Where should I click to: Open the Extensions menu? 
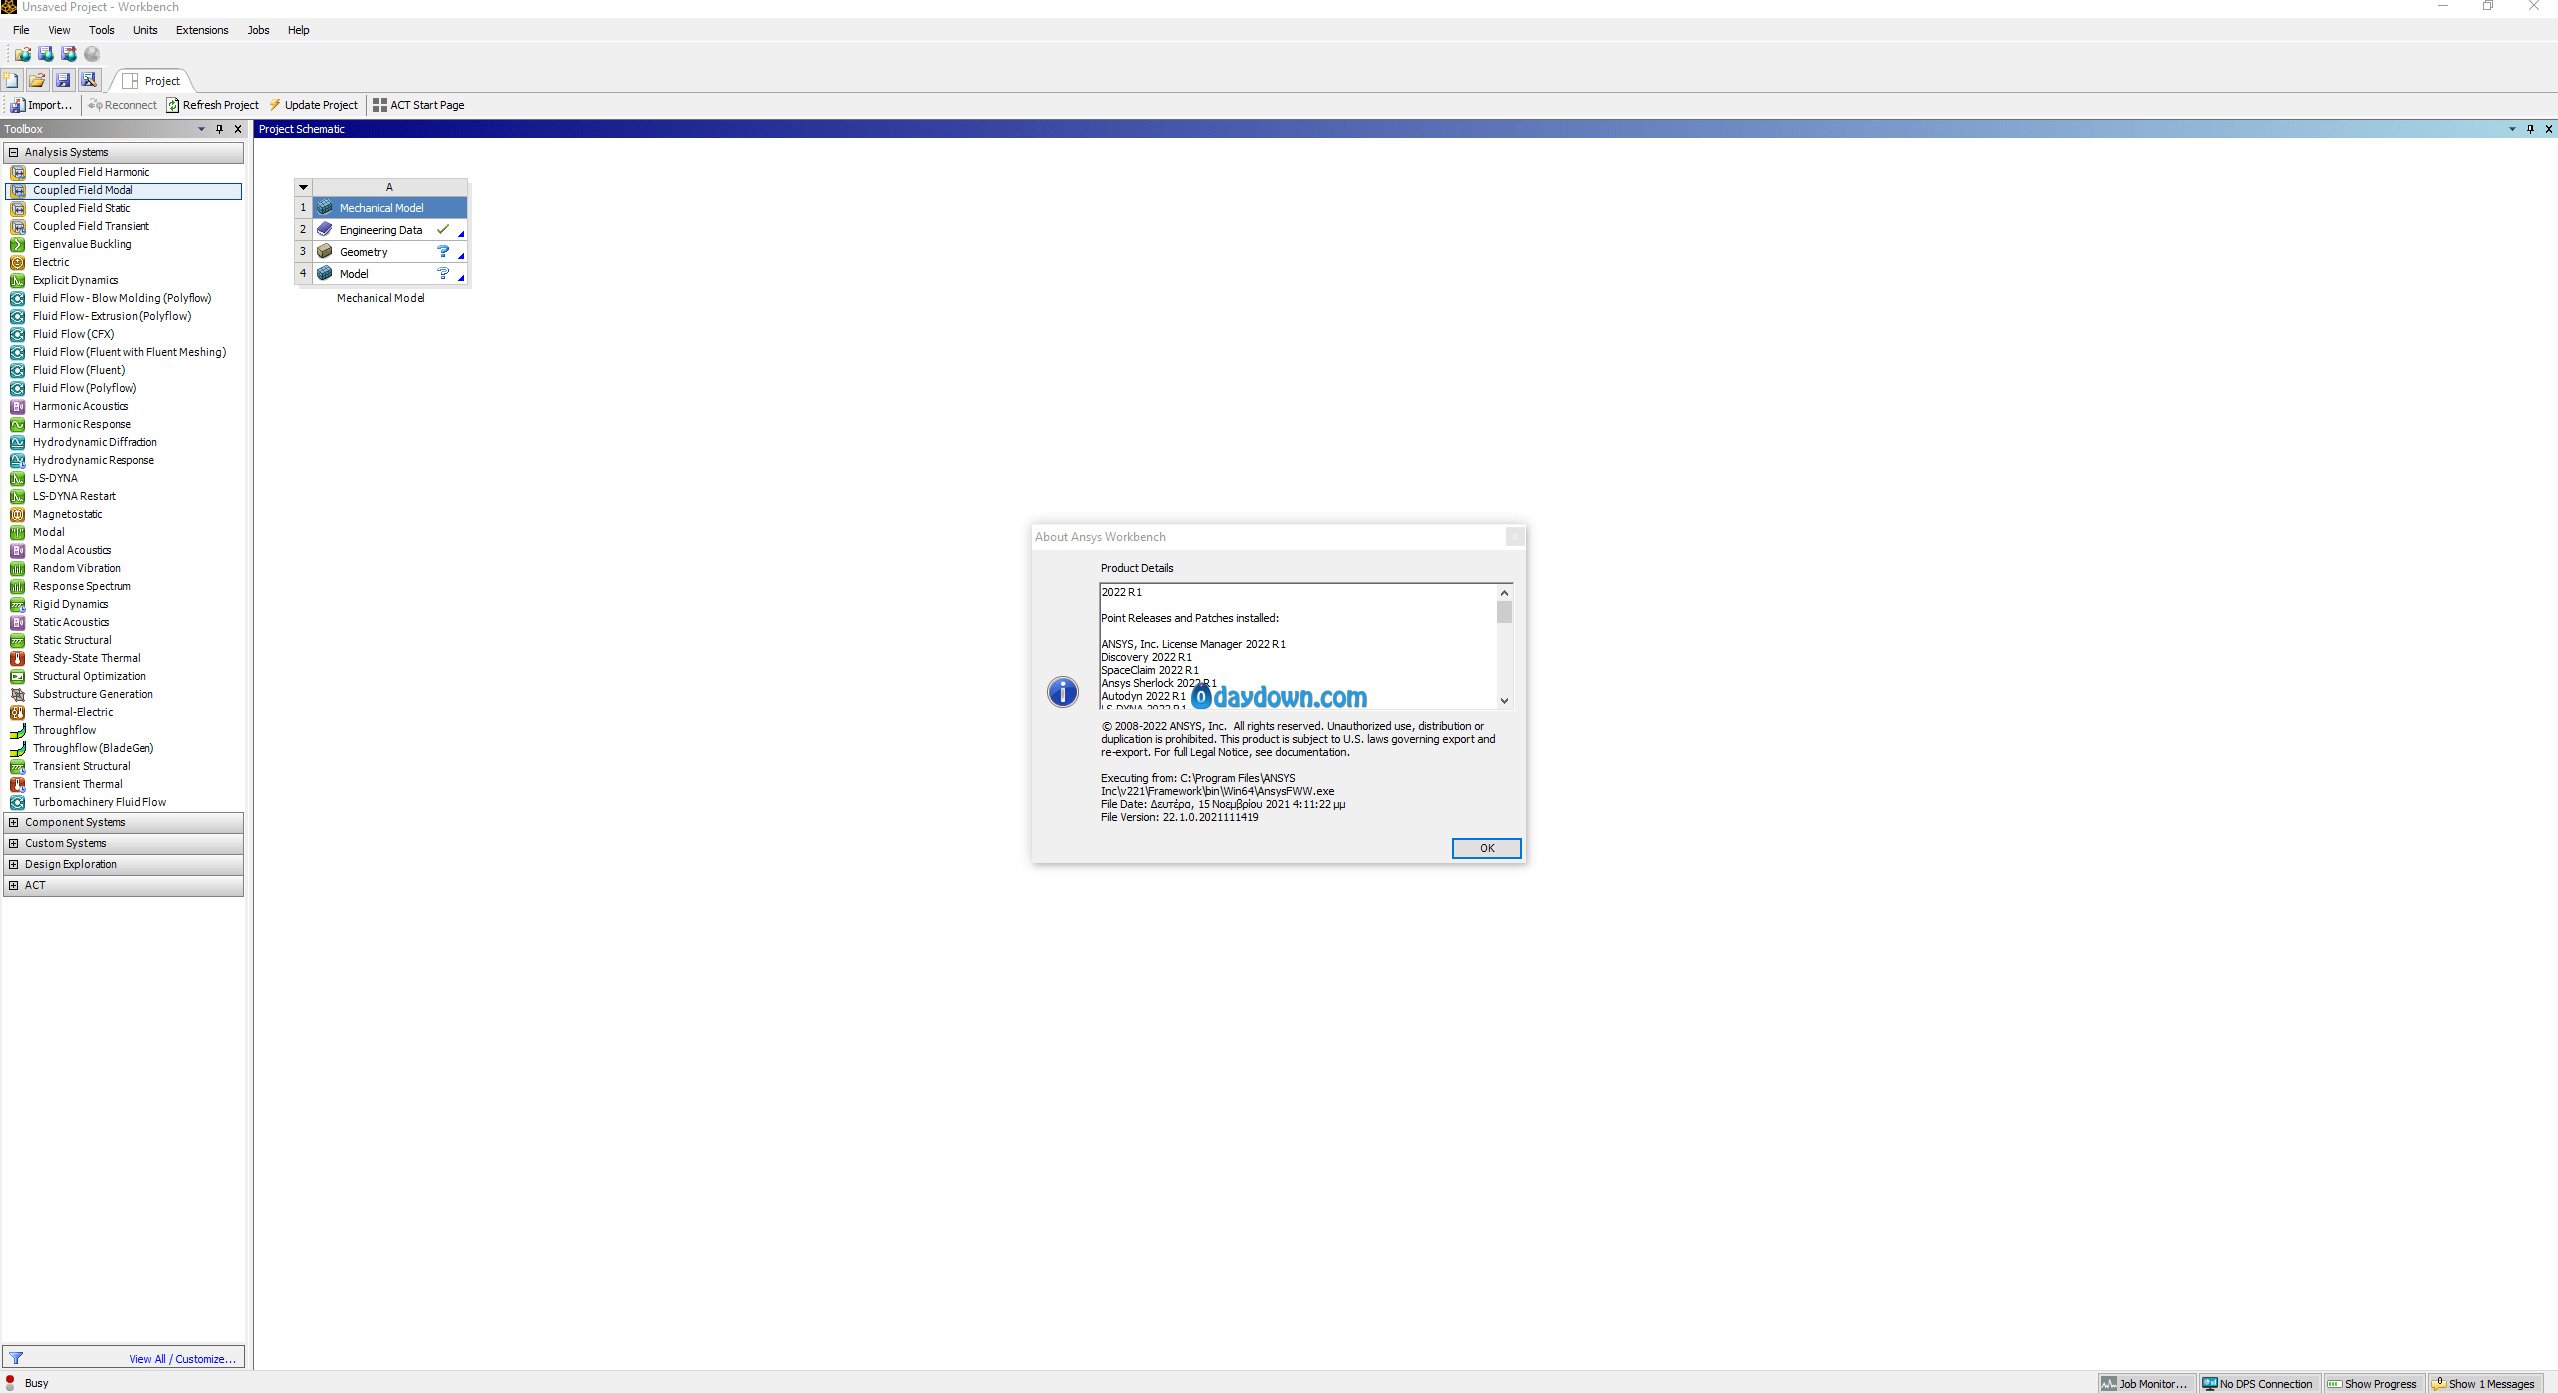pos(202,30)
